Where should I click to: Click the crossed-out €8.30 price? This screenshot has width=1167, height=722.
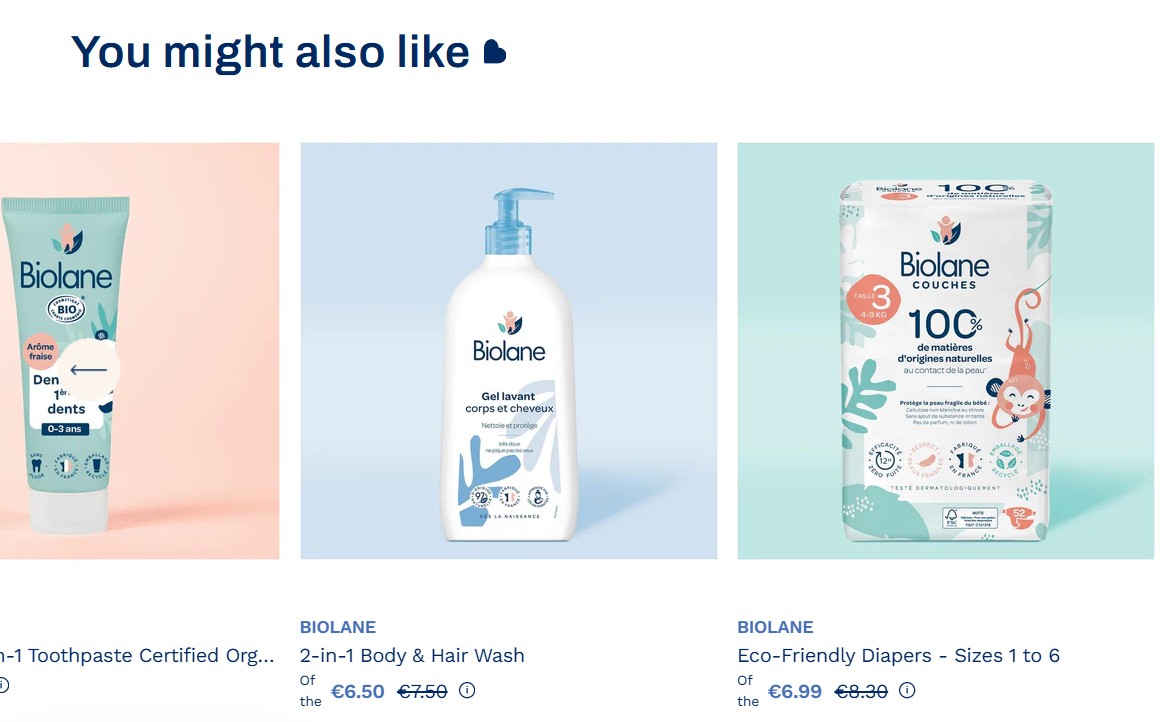pos(861,691)
